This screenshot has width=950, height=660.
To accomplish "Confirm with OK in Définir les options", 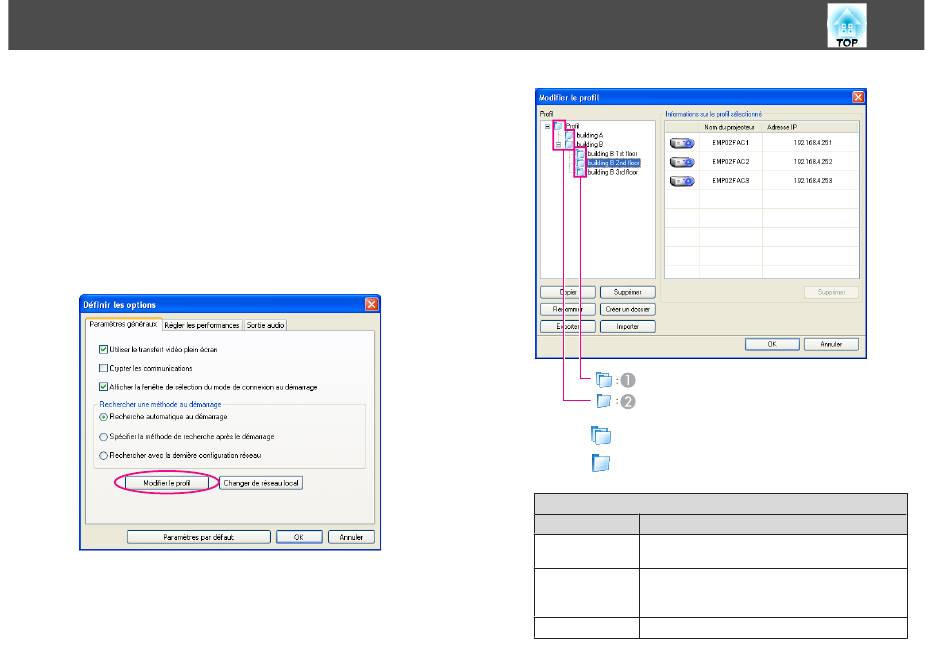I will coord(299,537).
